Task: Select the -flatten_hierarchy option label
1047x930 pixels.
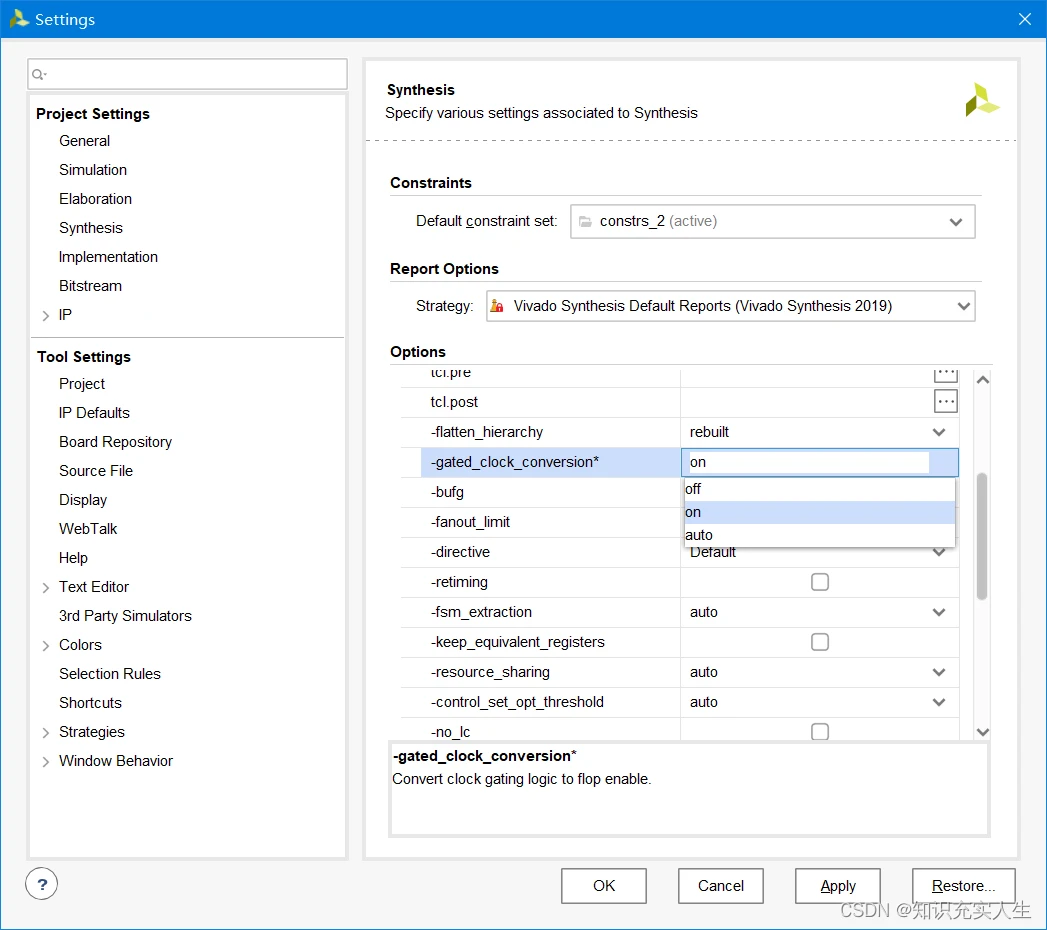Action: [487, 432]
